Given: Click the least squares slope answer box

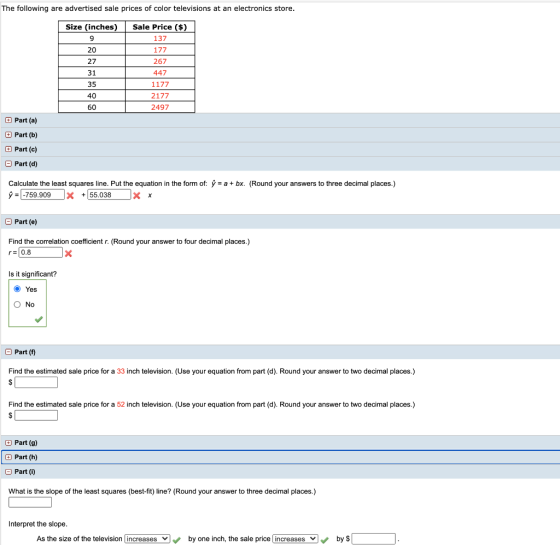Looking at the screenshot, I should point(30,502).
